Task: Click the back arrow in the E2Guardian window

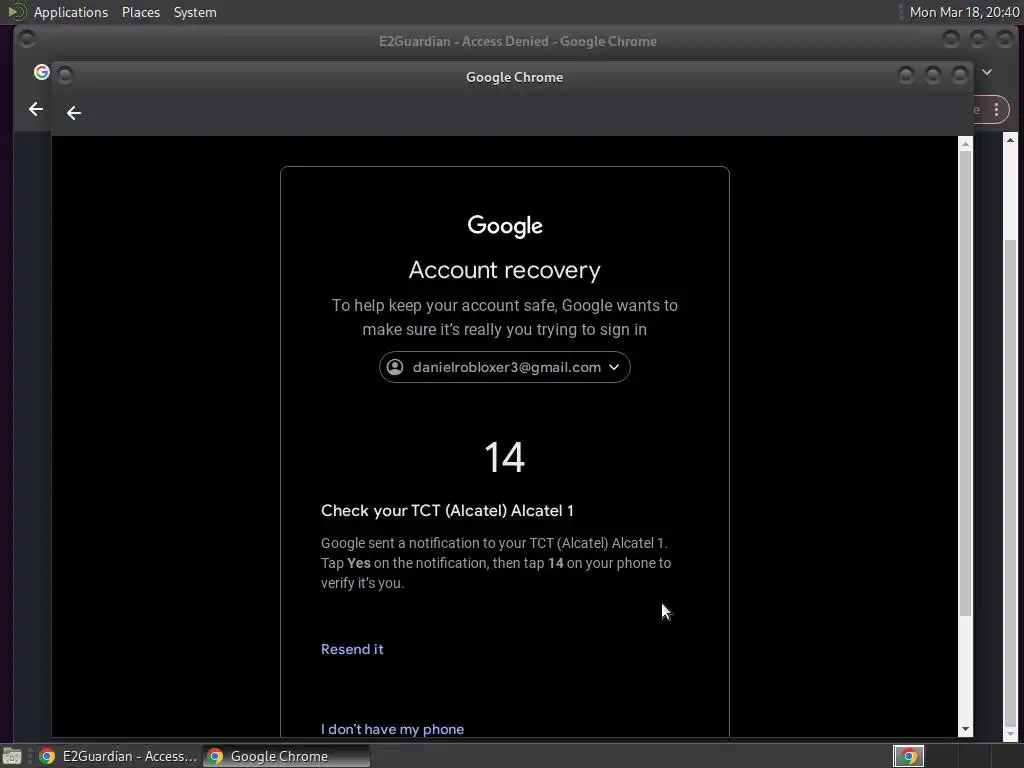Action: coord(36,109)
